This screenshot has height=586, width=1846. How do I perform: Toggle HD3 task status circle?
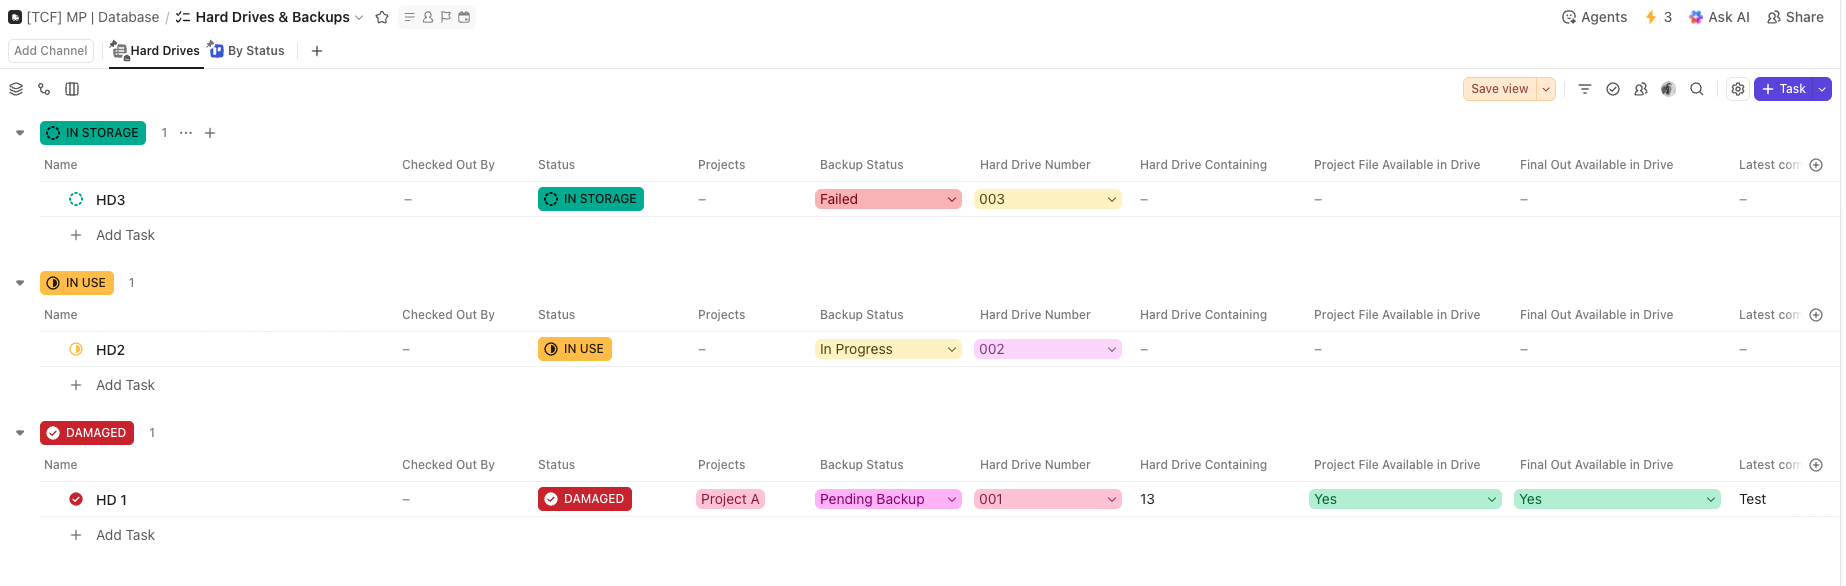pos(76,199)
